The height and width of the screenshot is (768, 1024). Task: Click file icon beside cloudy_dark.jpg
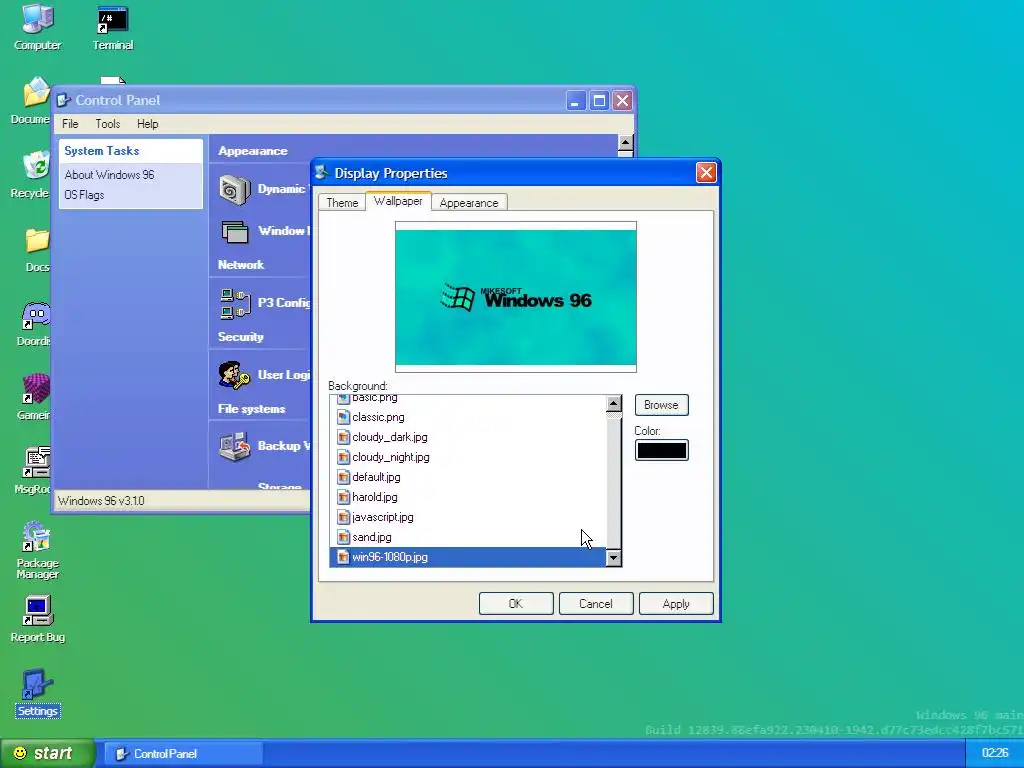click(344, 437)
